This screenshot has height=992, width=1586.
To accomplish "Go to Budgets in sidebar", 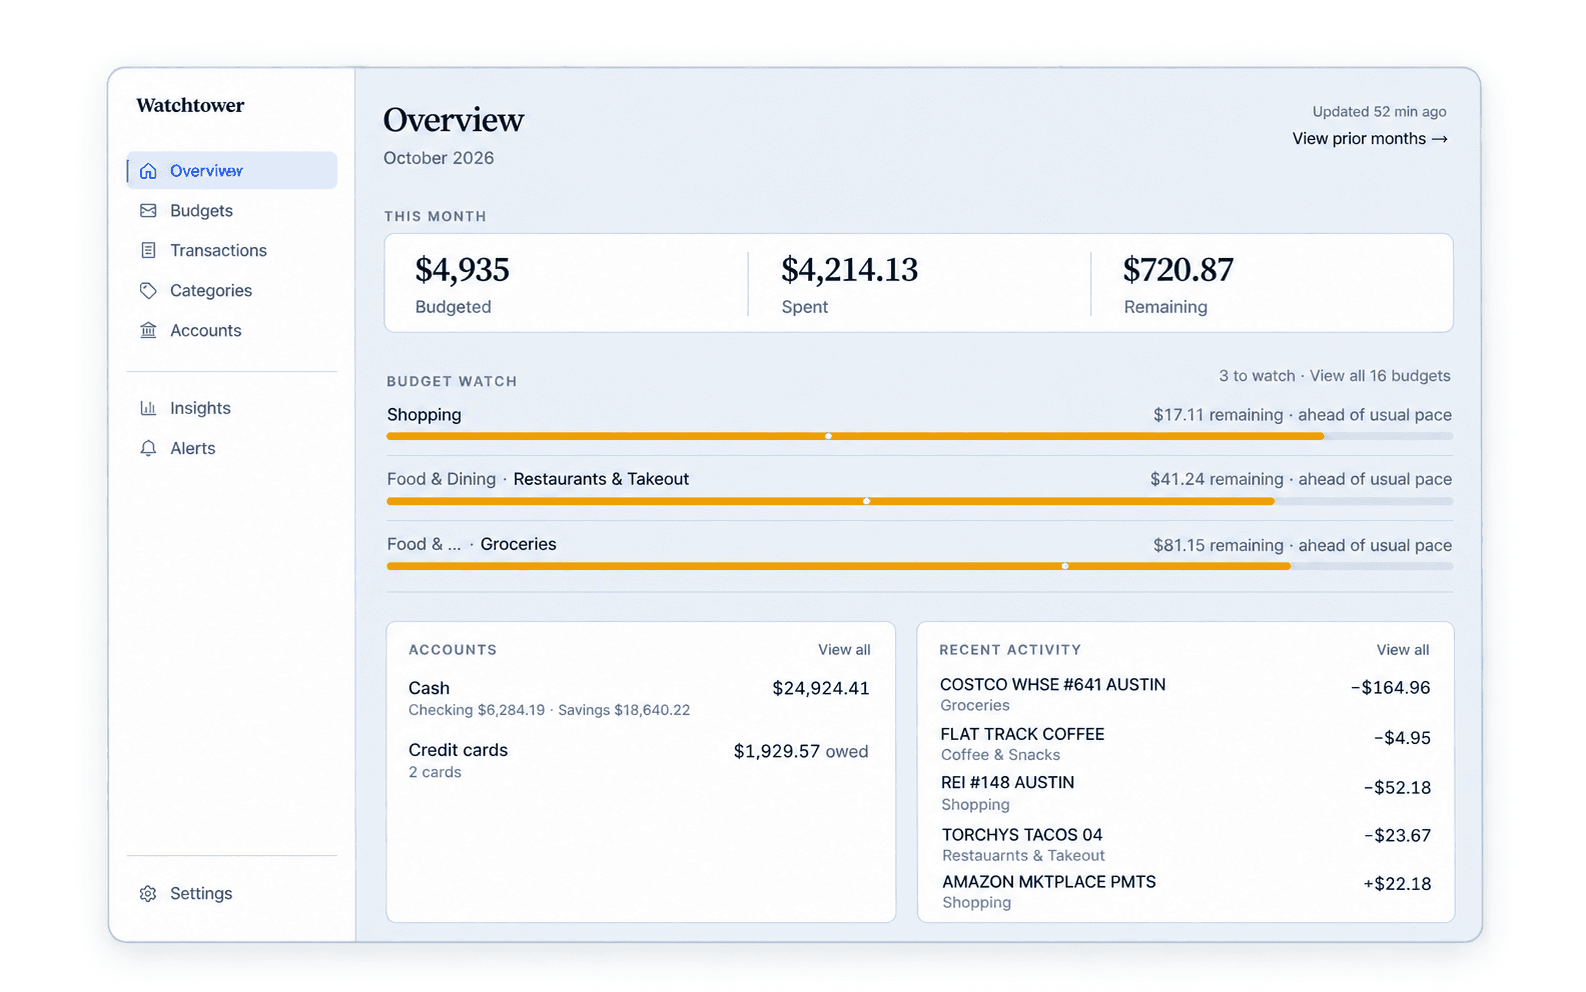I will coord(232,211).
